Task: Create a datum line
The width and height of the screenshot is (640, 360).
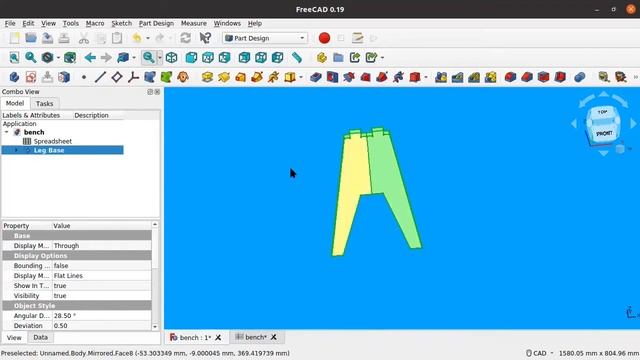Action: click(x=100, y=77)
